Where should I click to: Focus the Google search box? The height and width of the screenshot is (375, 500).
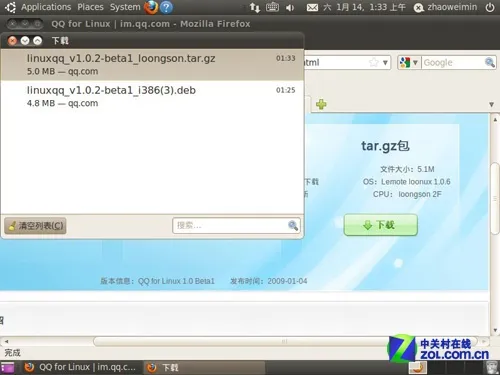[x=453, y=63]
